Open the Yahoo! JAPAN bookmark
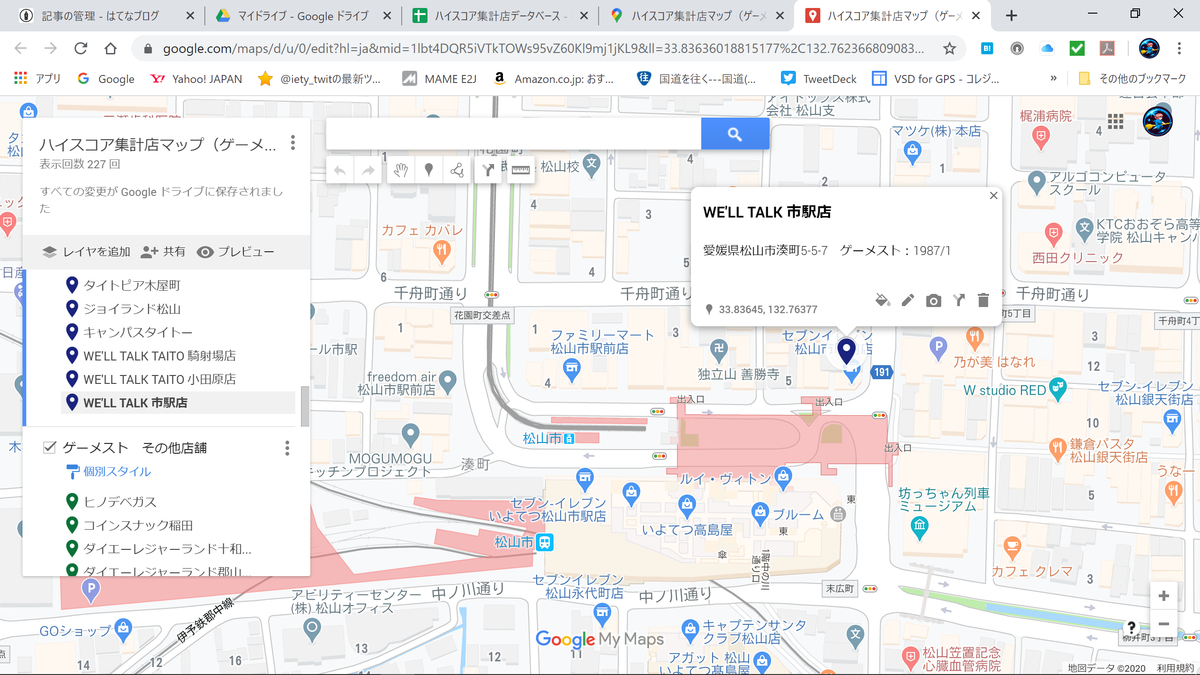The height and width of the screenshot is (675, 1200). click(x=196, y=79)
